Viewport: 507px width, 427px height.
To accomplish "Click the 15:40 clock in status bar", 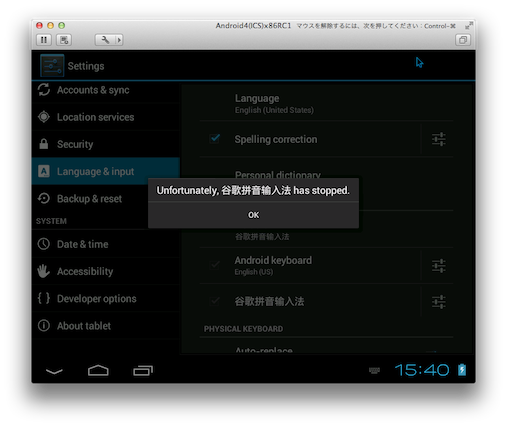I will 422,370.
